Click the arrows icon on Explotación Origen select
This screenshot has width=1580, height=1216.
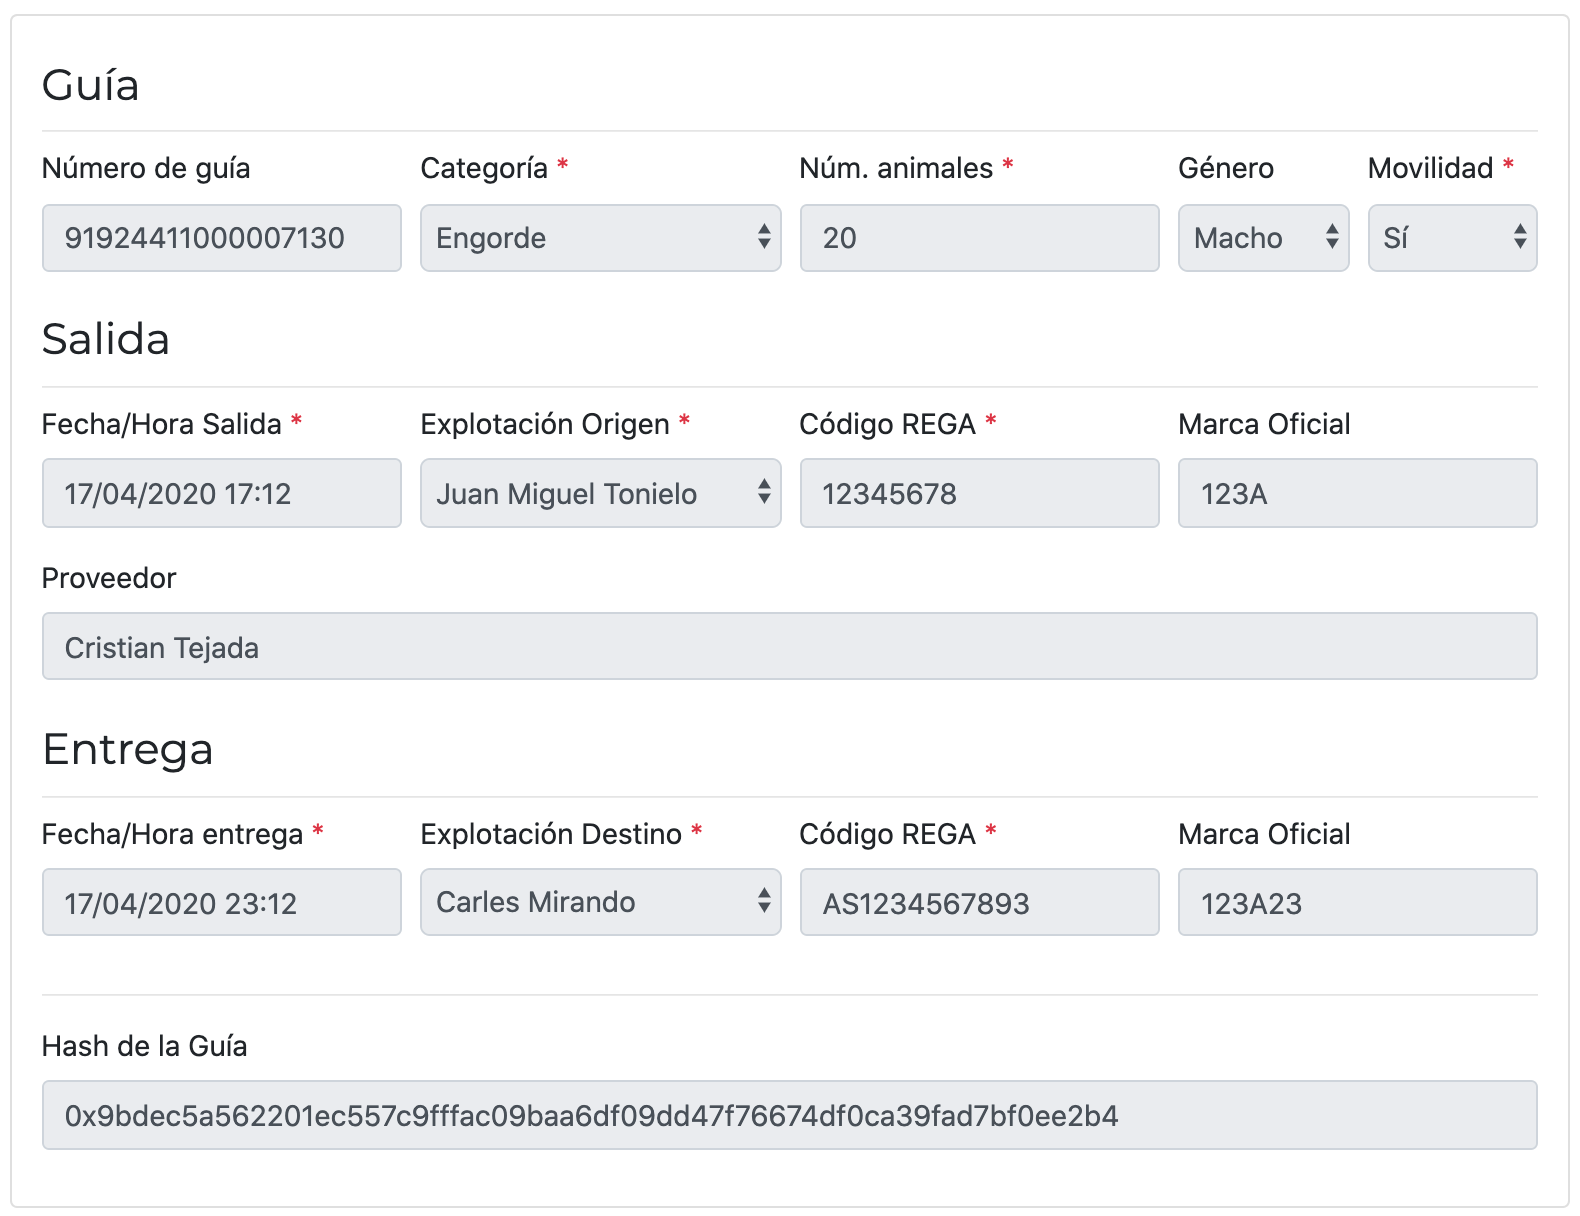[764, 491]
